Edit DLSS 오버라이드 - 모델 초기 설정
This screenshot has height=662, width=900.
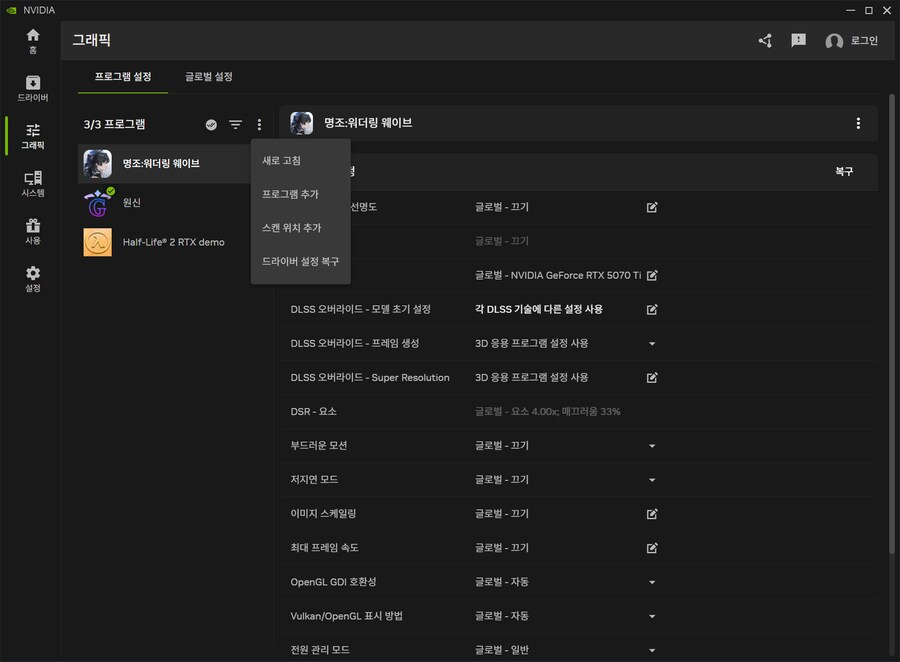[652, 309]
